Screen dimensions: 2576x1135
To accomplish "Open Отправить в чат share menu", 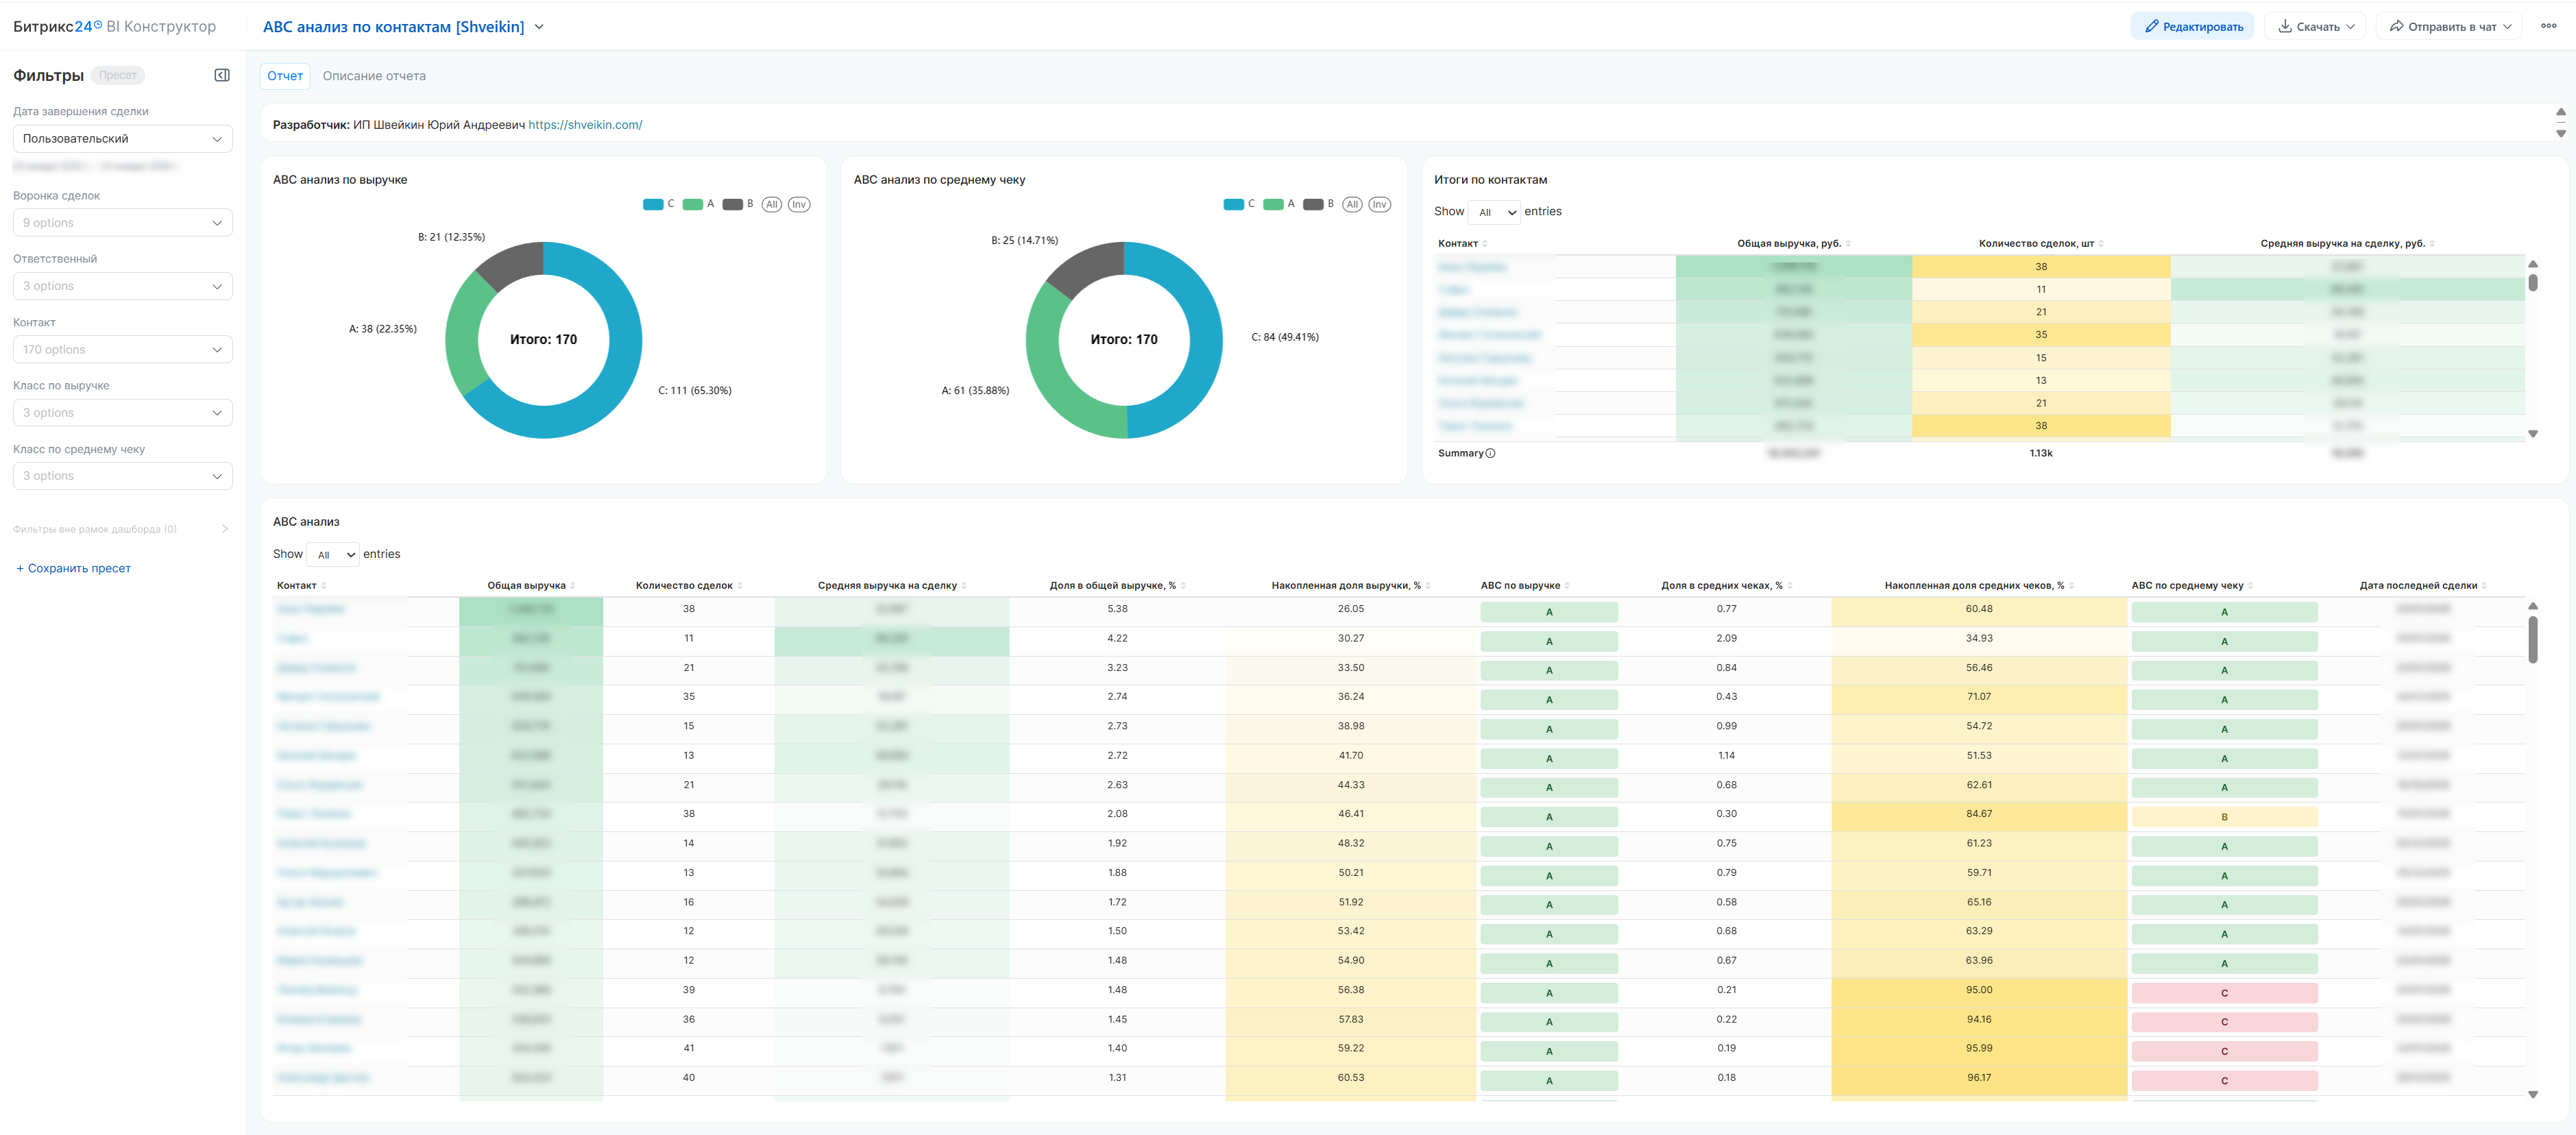I will [2449, 27].
